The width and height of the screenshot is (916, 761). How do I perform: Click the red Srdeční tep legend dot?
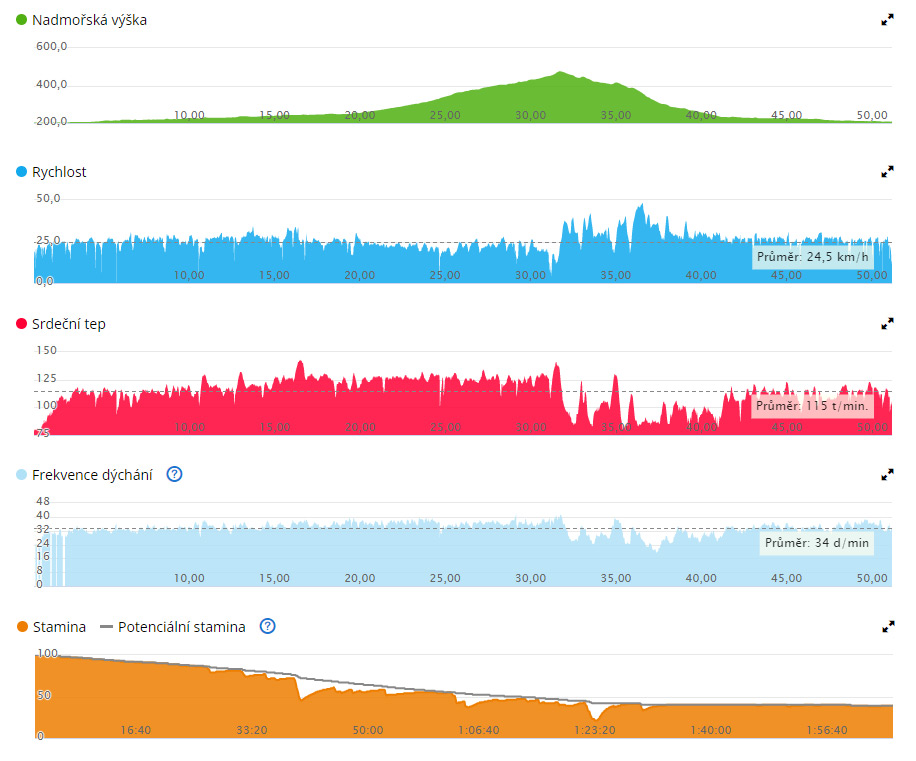point(22,324)
